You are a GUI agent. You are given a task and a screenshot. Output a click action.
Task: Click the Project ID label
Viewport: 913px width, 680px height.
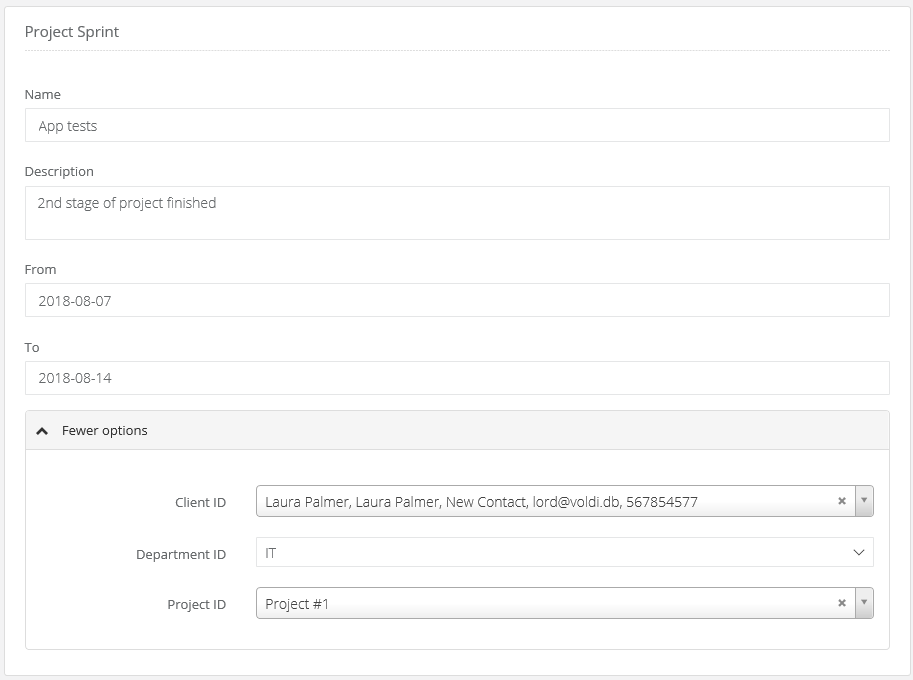tap(196, 605)
